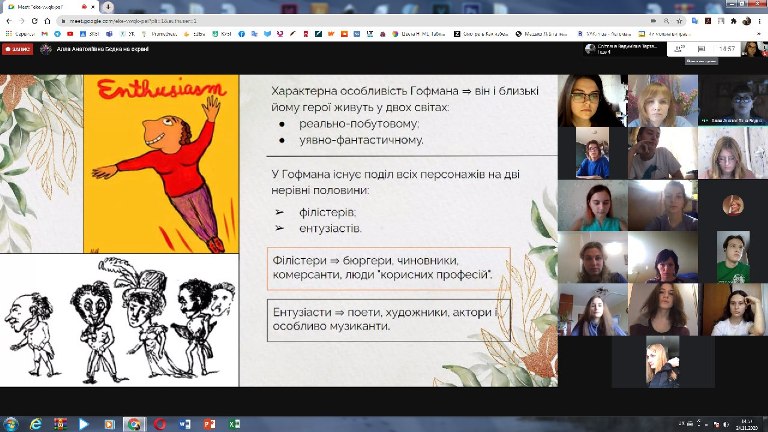Go back with the browser back arrow
Viewport: 768px width, 432px height.
[9, 21]
